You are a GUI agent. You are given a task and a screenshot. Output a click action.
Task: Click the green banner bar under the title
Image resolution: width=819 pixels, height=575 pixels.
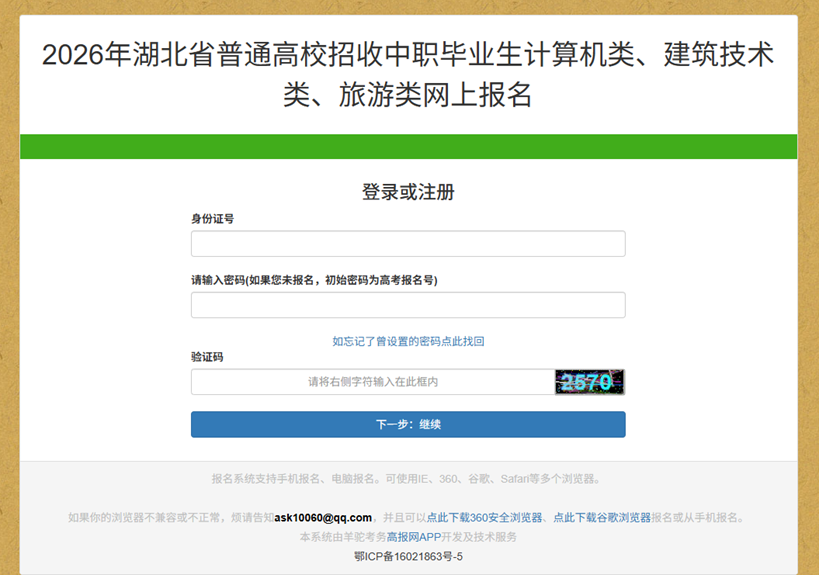[408, 146]
